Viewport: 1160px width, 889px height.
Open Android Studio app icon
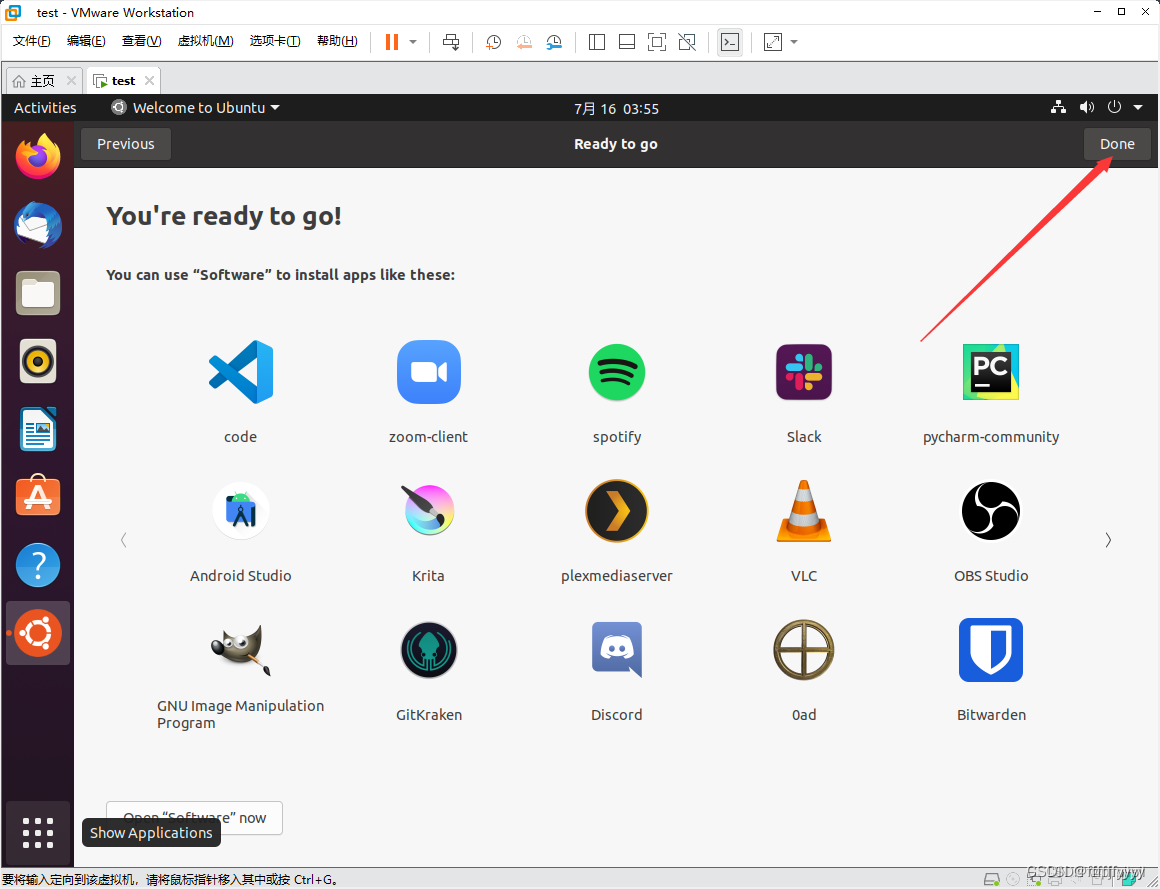tap(240, 511)
